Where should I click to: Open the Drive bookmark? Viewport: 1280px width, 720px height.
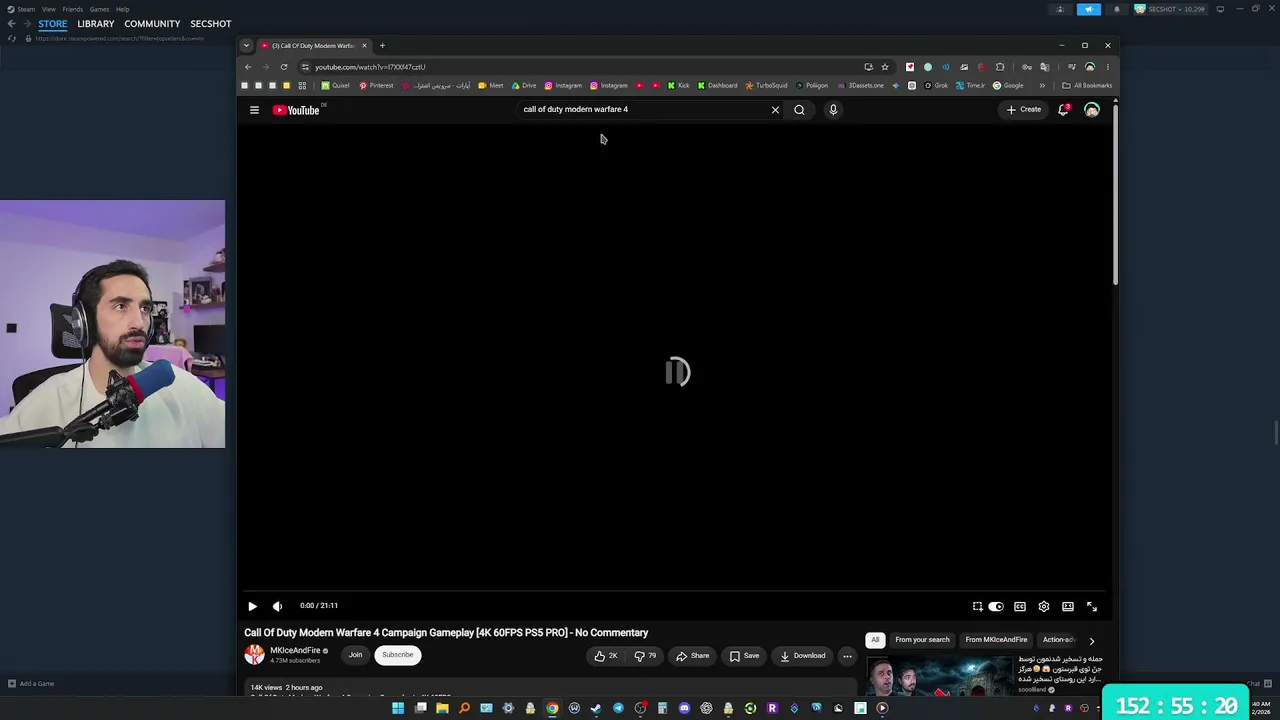point(525,86)
